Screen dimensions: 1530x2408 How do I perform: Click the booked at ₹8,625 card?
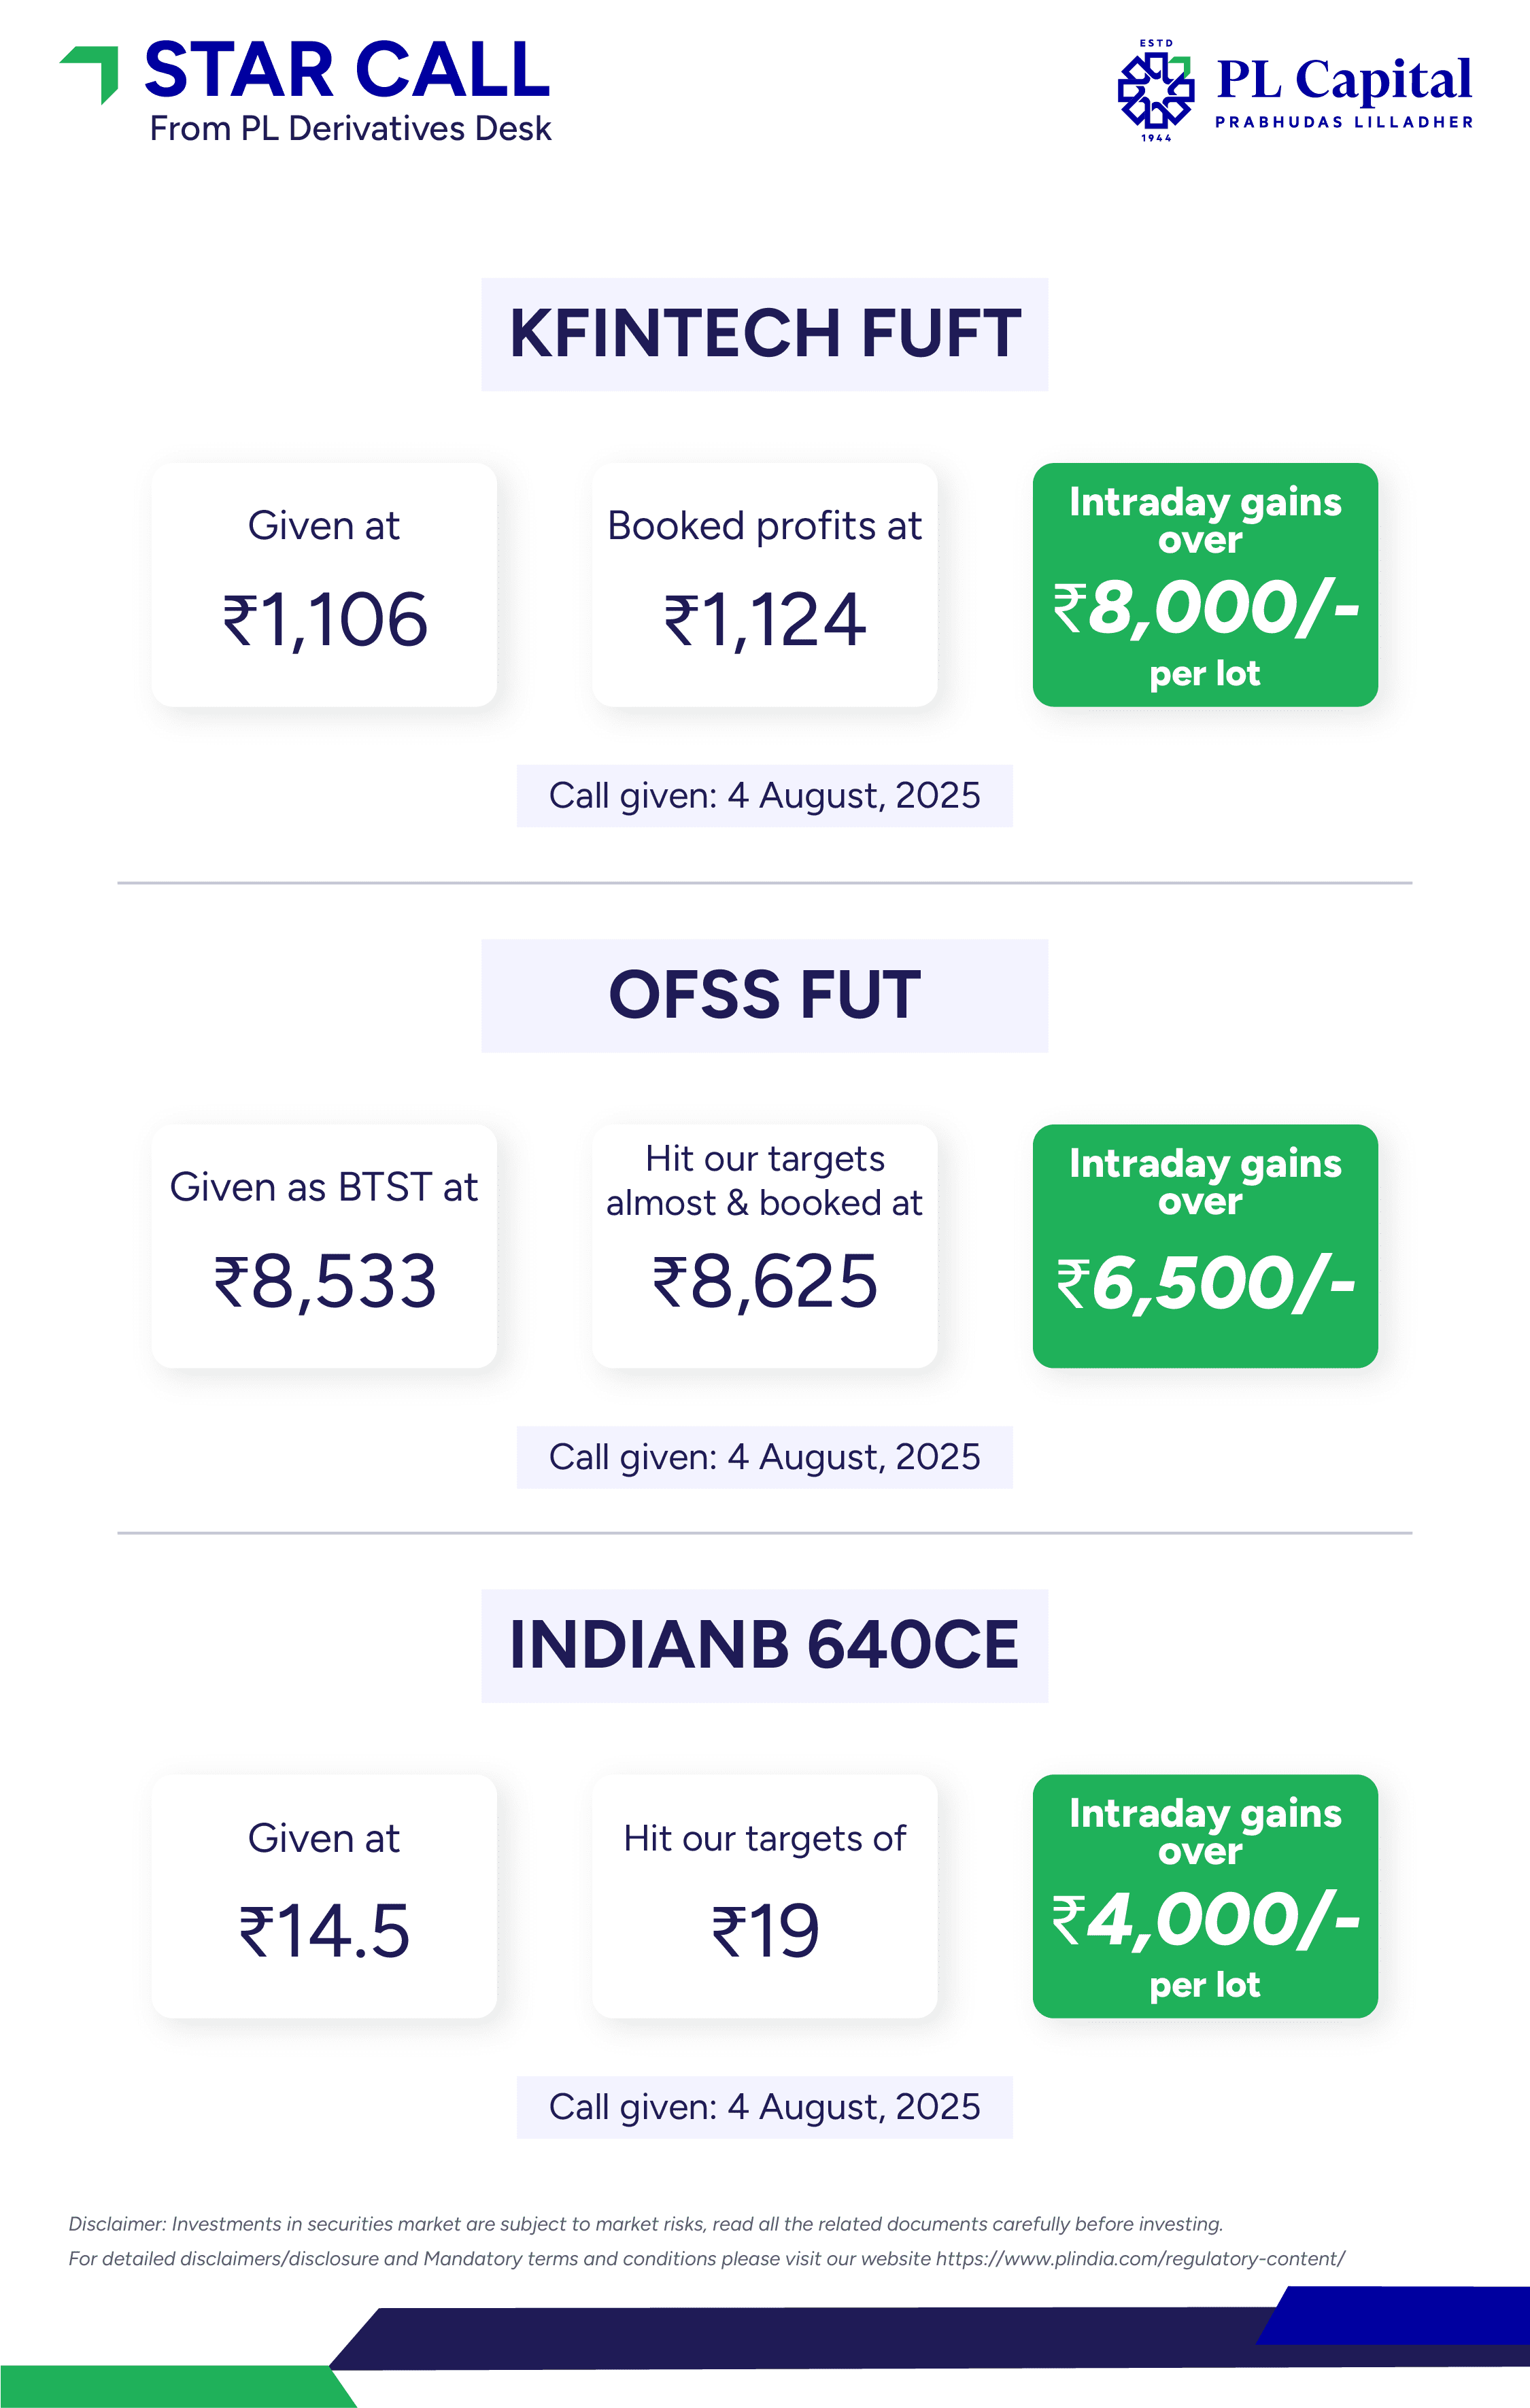tap(765, 1246)
